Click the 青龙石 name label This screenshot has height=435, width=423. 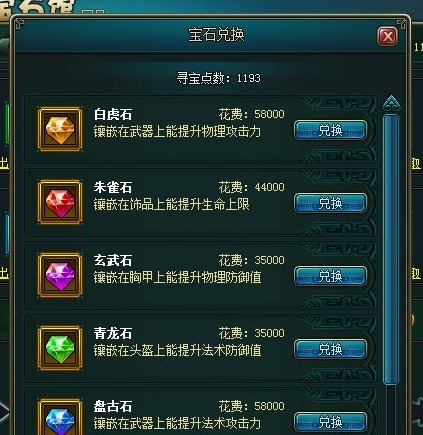[113, 333]
